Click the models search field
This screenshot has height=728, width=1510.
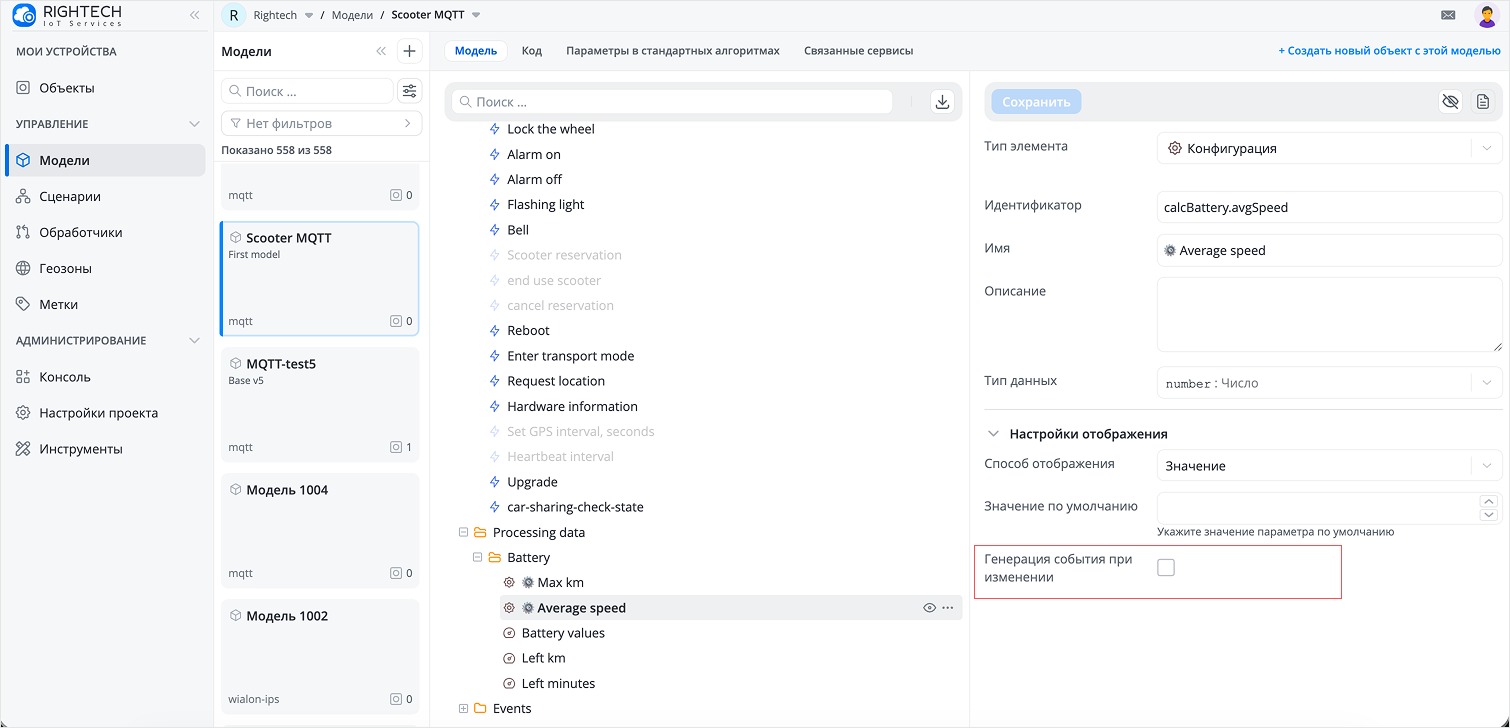(307, 91)
